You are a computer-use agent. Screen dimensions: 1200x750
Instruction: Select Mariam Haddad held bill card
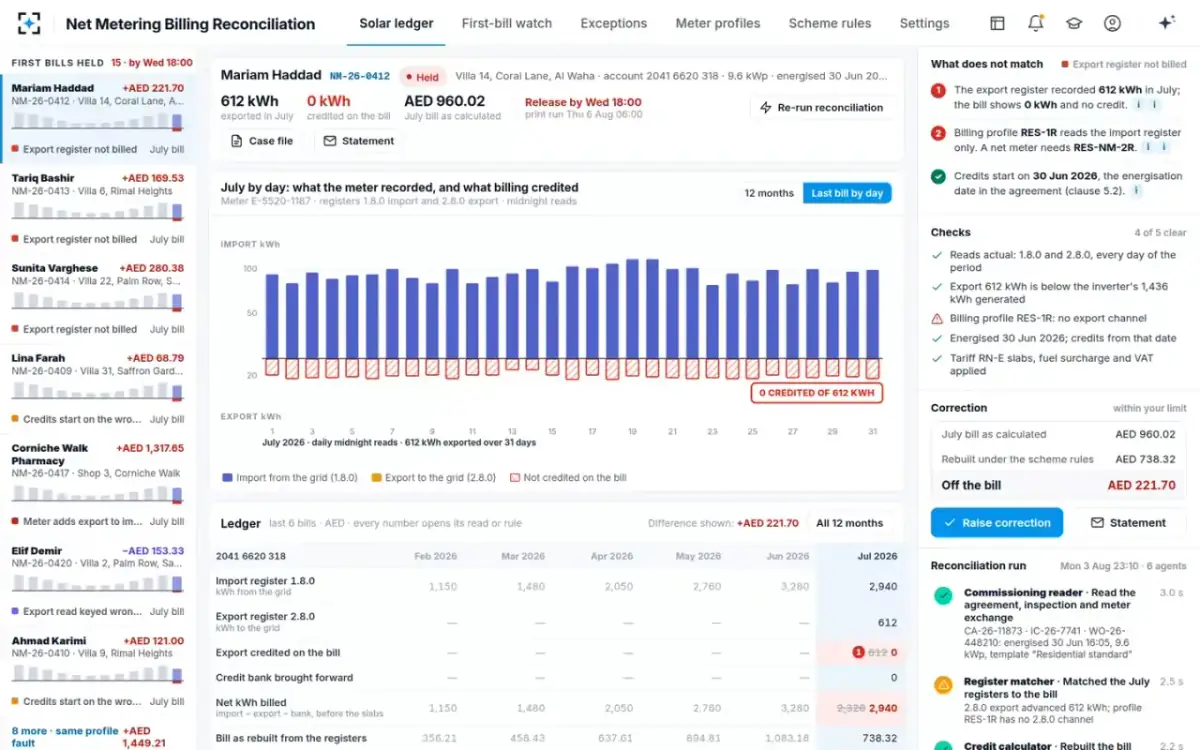coord(98,118)
